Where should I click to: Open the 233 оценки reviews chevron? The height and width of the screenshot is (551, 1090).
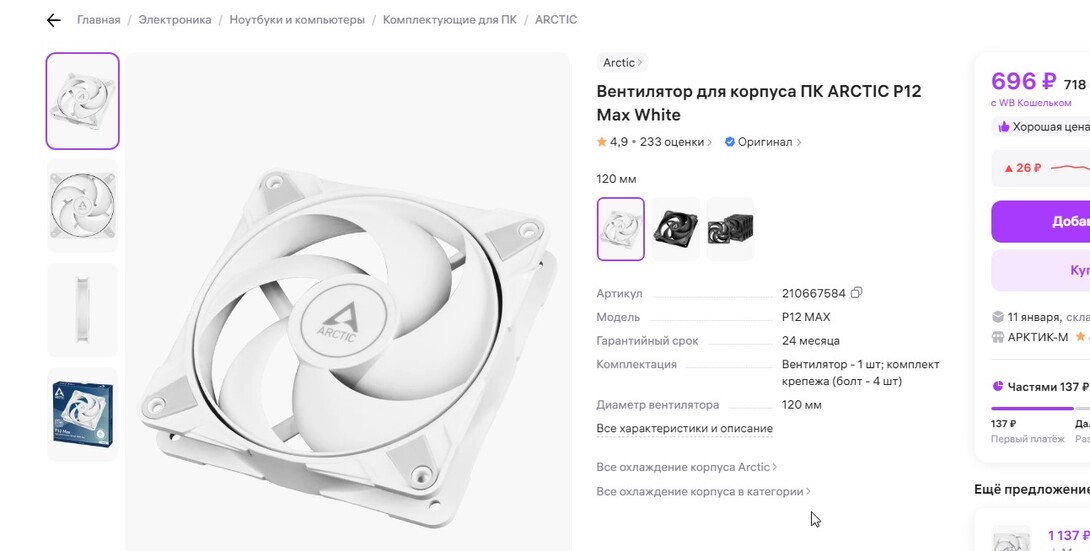[x=710, y=142]
